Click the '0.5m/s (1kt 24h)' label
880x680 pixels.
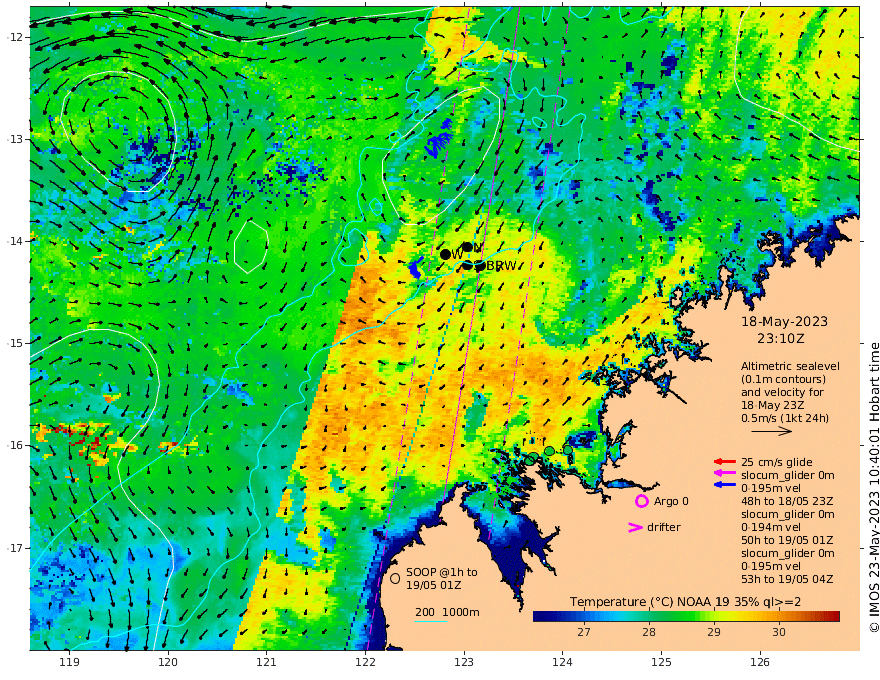(785, 418)
